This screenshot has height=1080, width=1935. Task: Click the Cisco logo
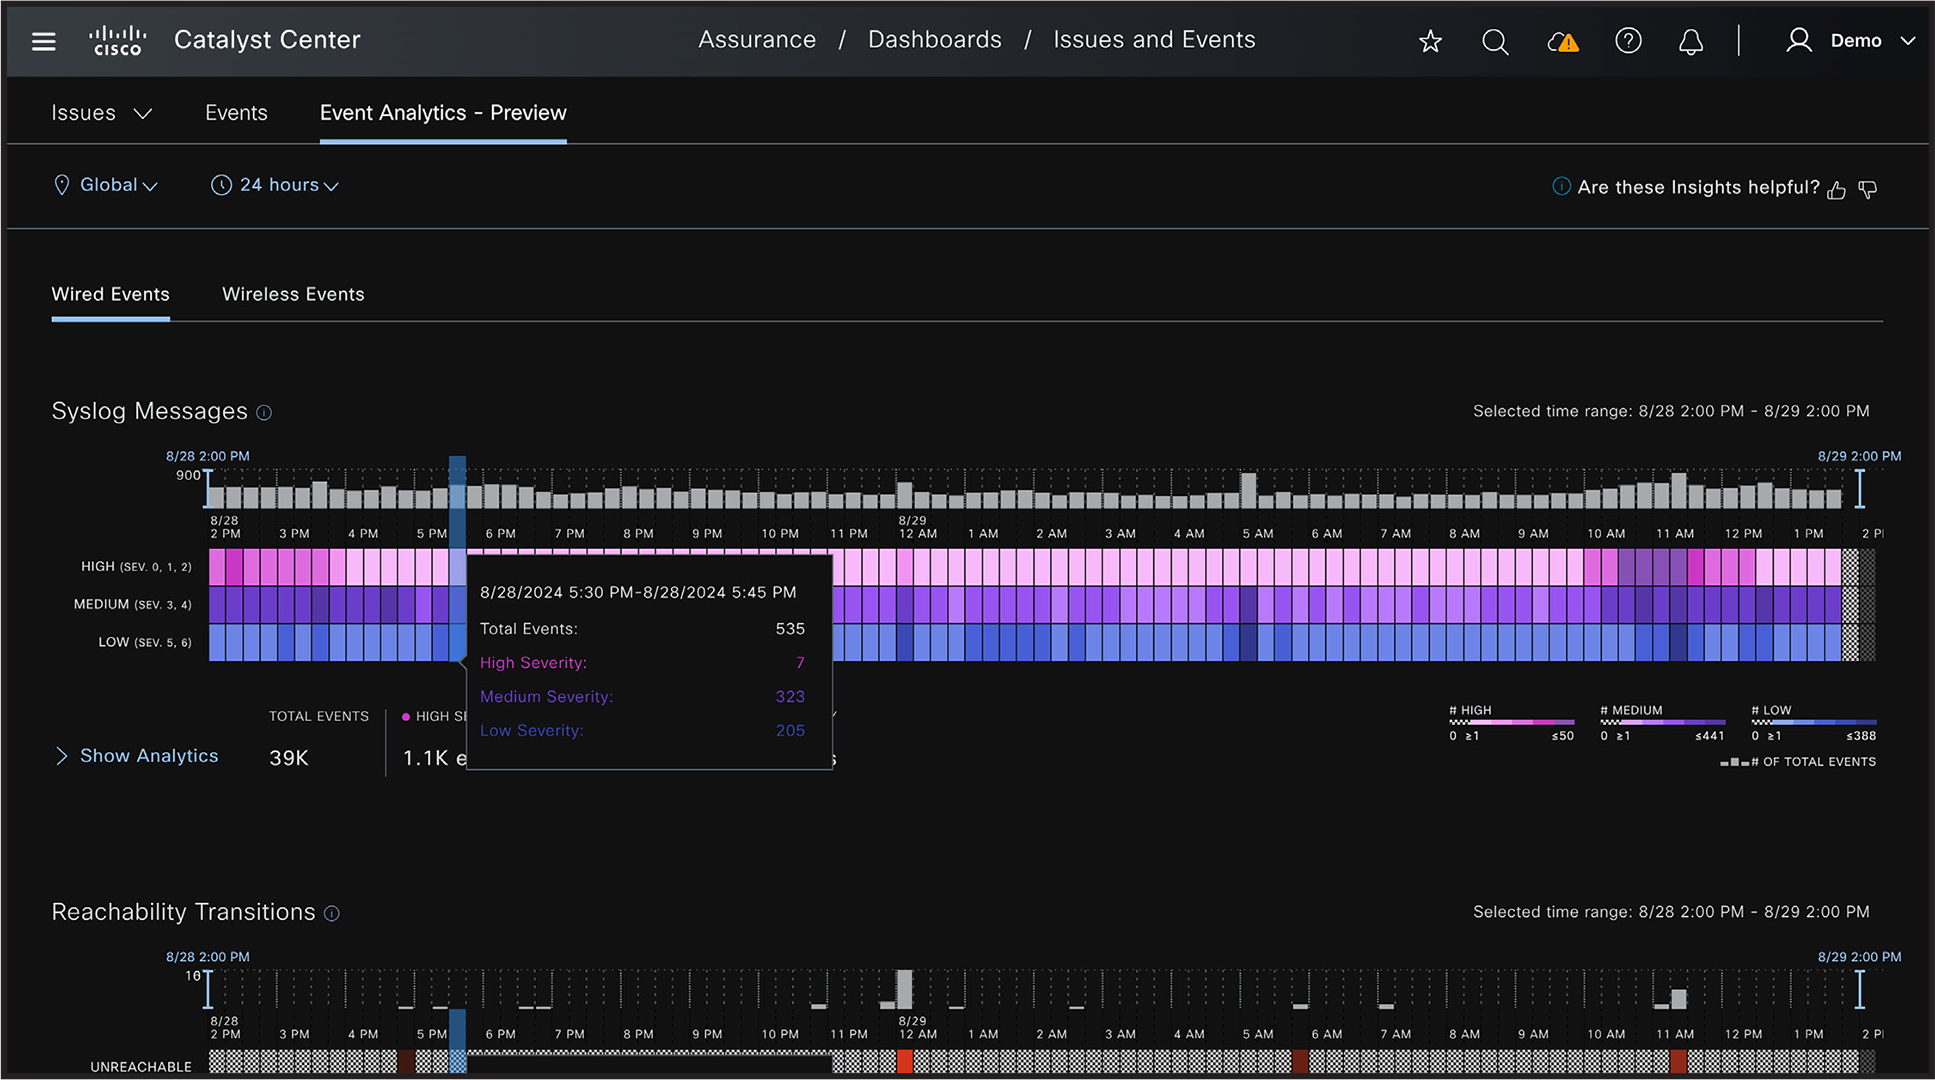pos(117,40)
